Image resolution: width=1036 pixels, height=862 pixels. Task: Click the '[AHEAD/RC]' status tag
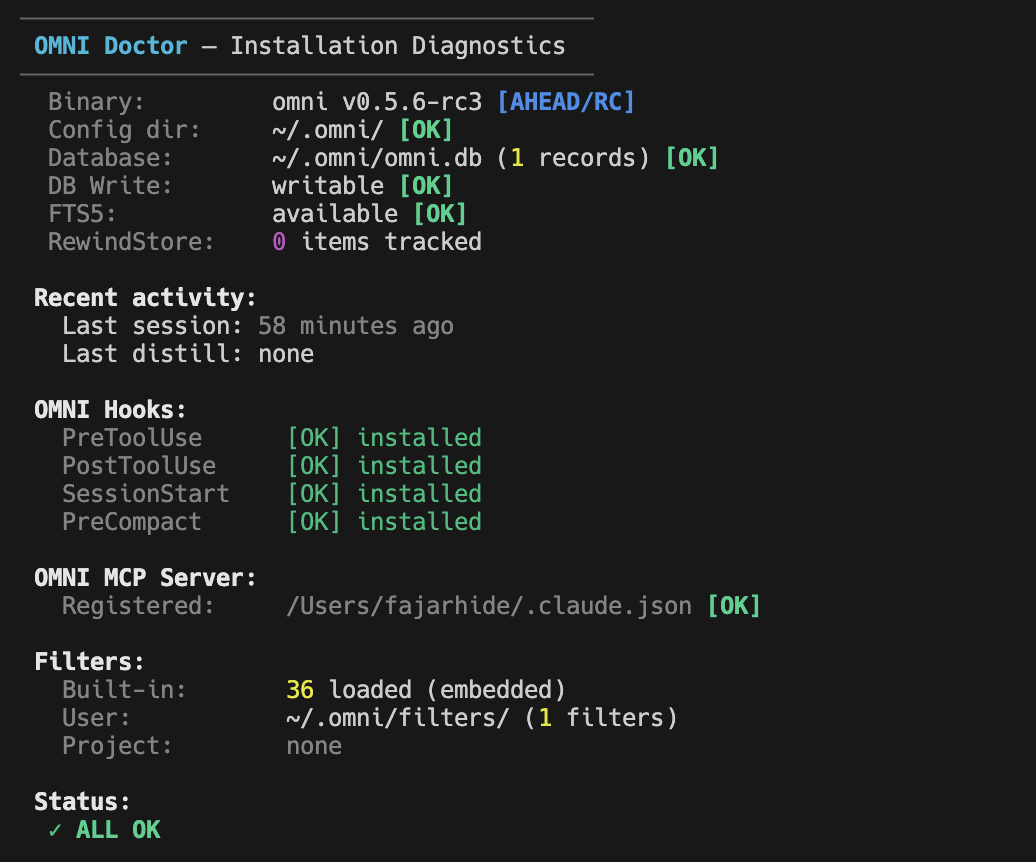(x=566, y=102)
